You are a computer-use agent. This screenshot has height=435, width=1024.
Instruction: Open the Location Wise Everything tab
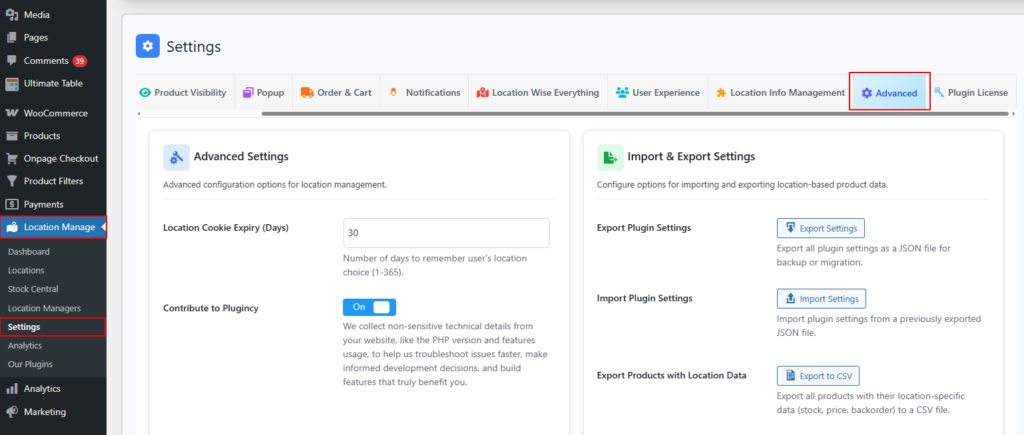538,93
